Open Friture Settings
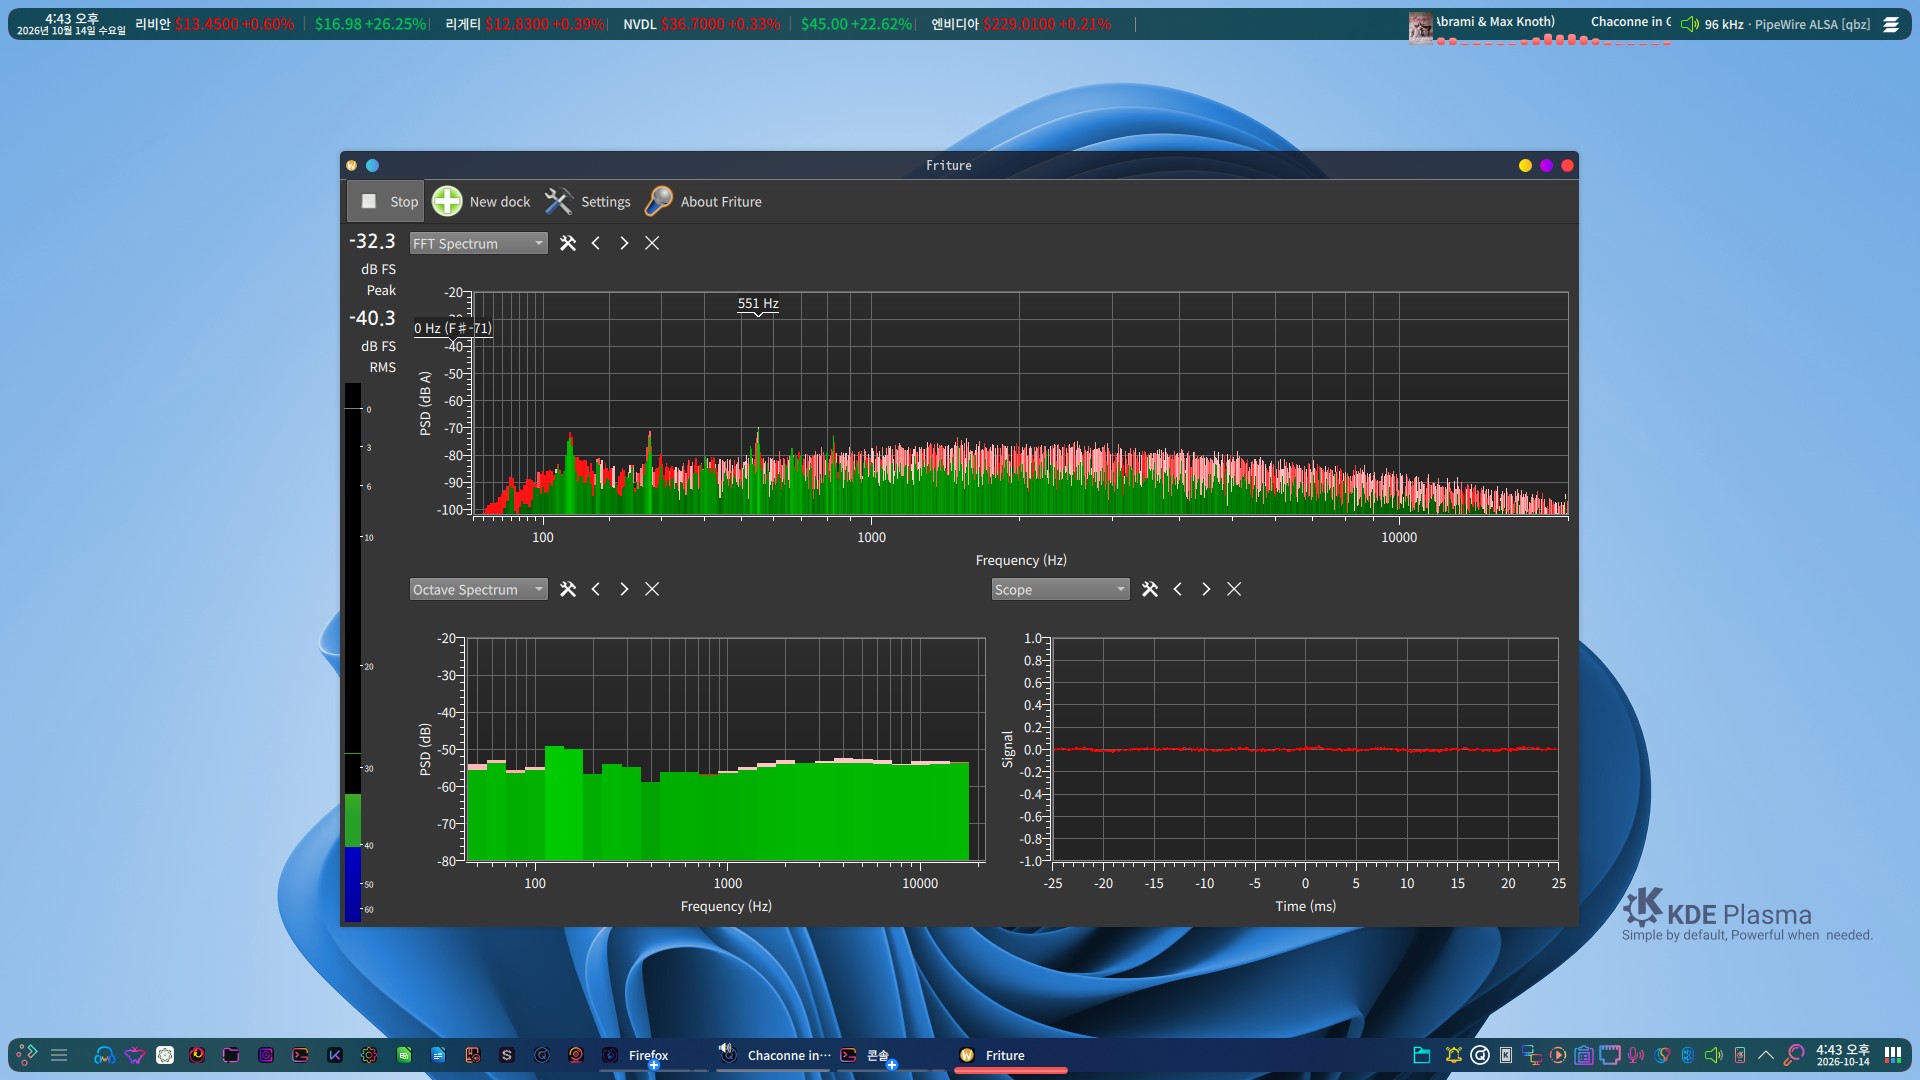The image size is (1920, 1080). click(x=588, y=201)
